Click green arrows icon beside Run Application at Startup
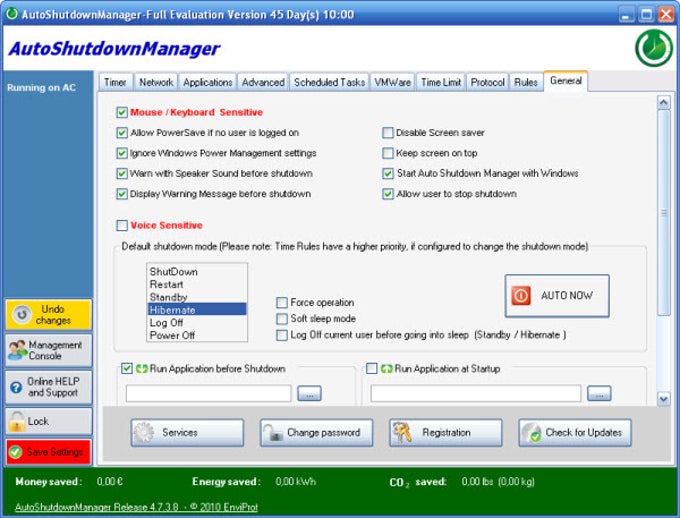 coord(386,369)
